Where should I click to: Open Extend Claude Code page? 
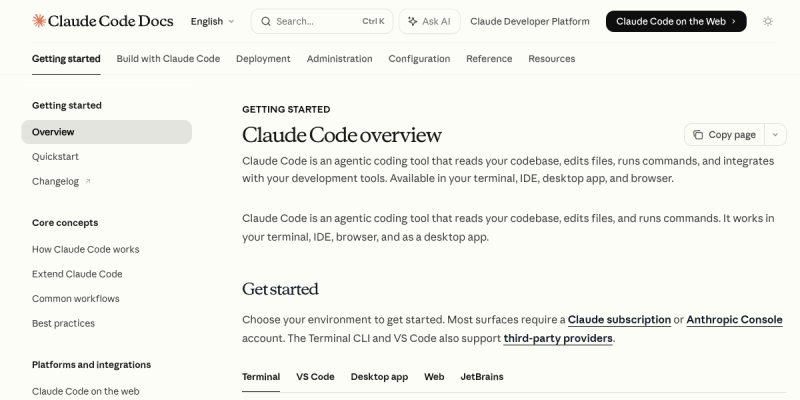pyautogui.click(x=77, y=274)
